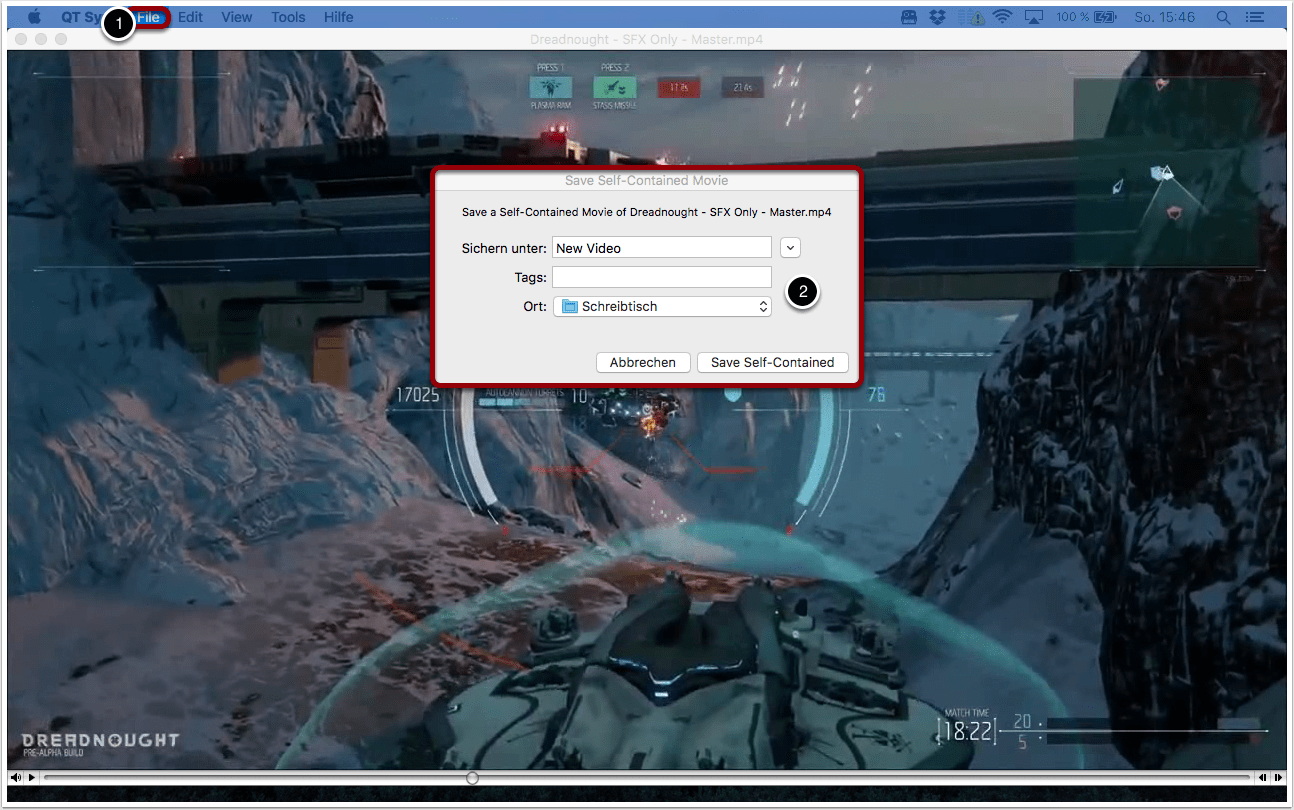Open the Tools menu
Screen dimensions: 1294x810
(x=288, y=17)
